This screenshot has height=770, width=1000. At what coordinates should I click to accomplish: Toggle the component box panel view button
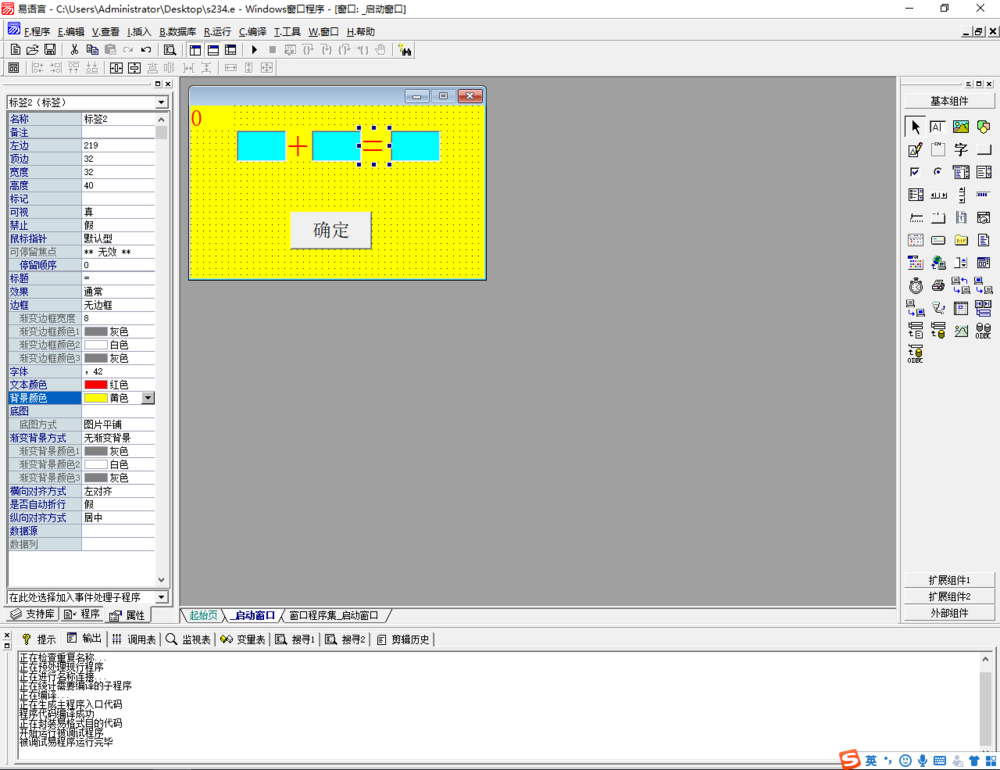coord(231,50)
